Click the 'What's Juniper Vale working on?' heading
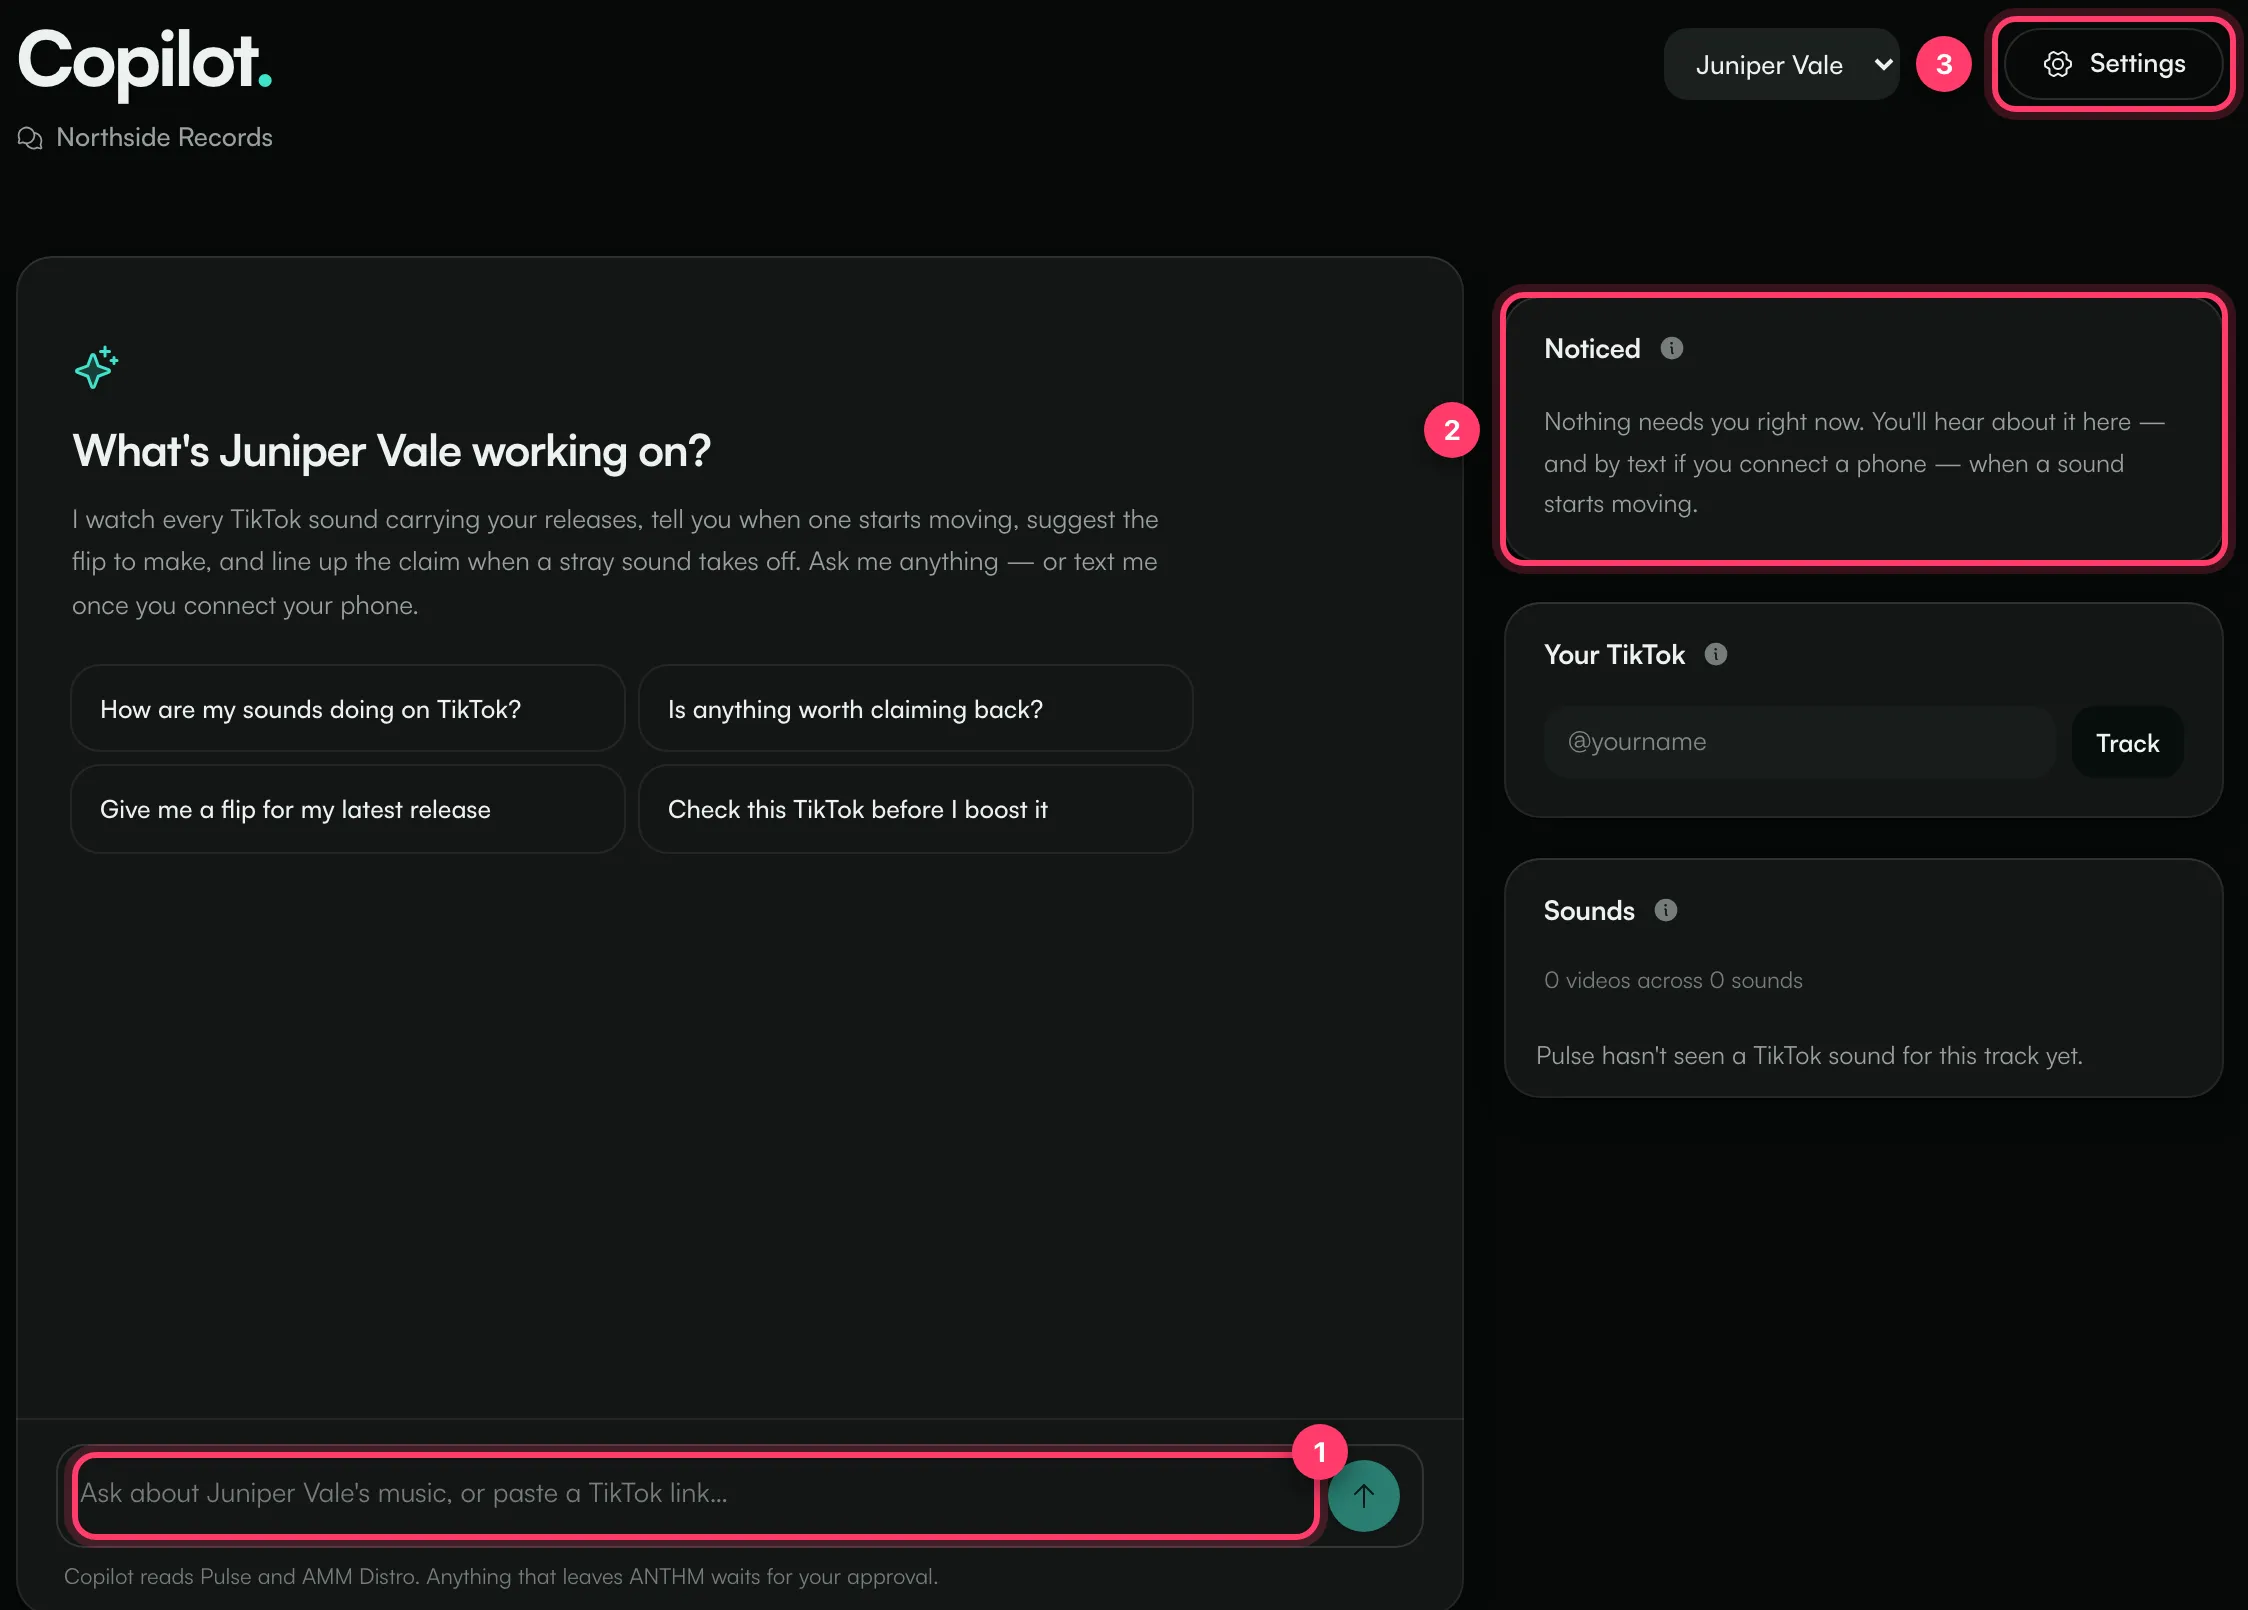The image size is (2248, 1610). coord(391,451)
